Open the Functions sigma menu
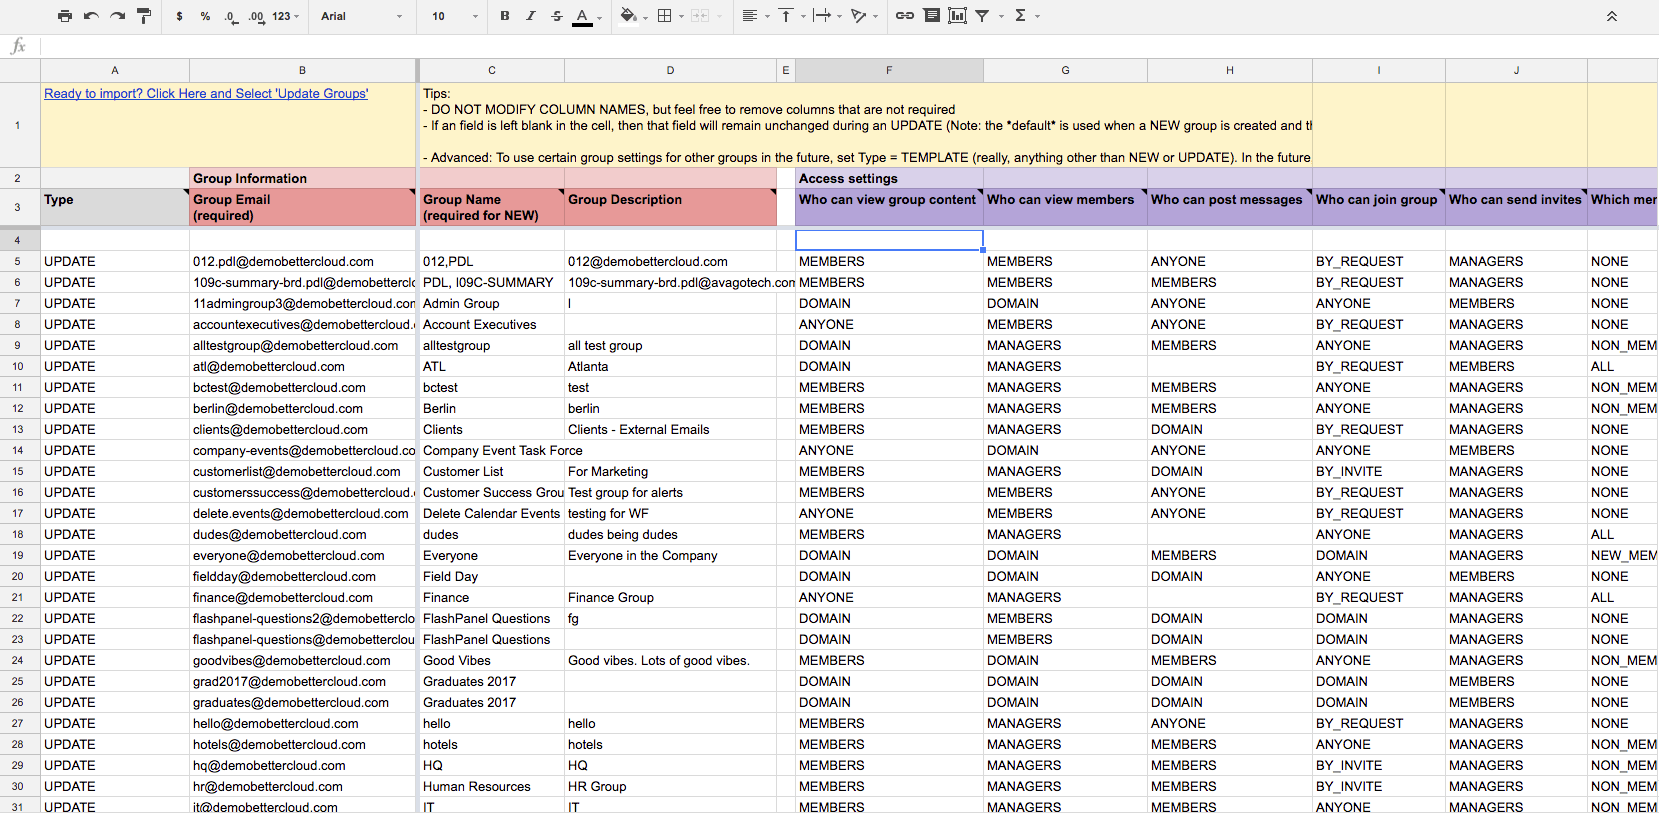This screenshot has height=813, width=1659. pyautogui.click(x=1026, y=16)
